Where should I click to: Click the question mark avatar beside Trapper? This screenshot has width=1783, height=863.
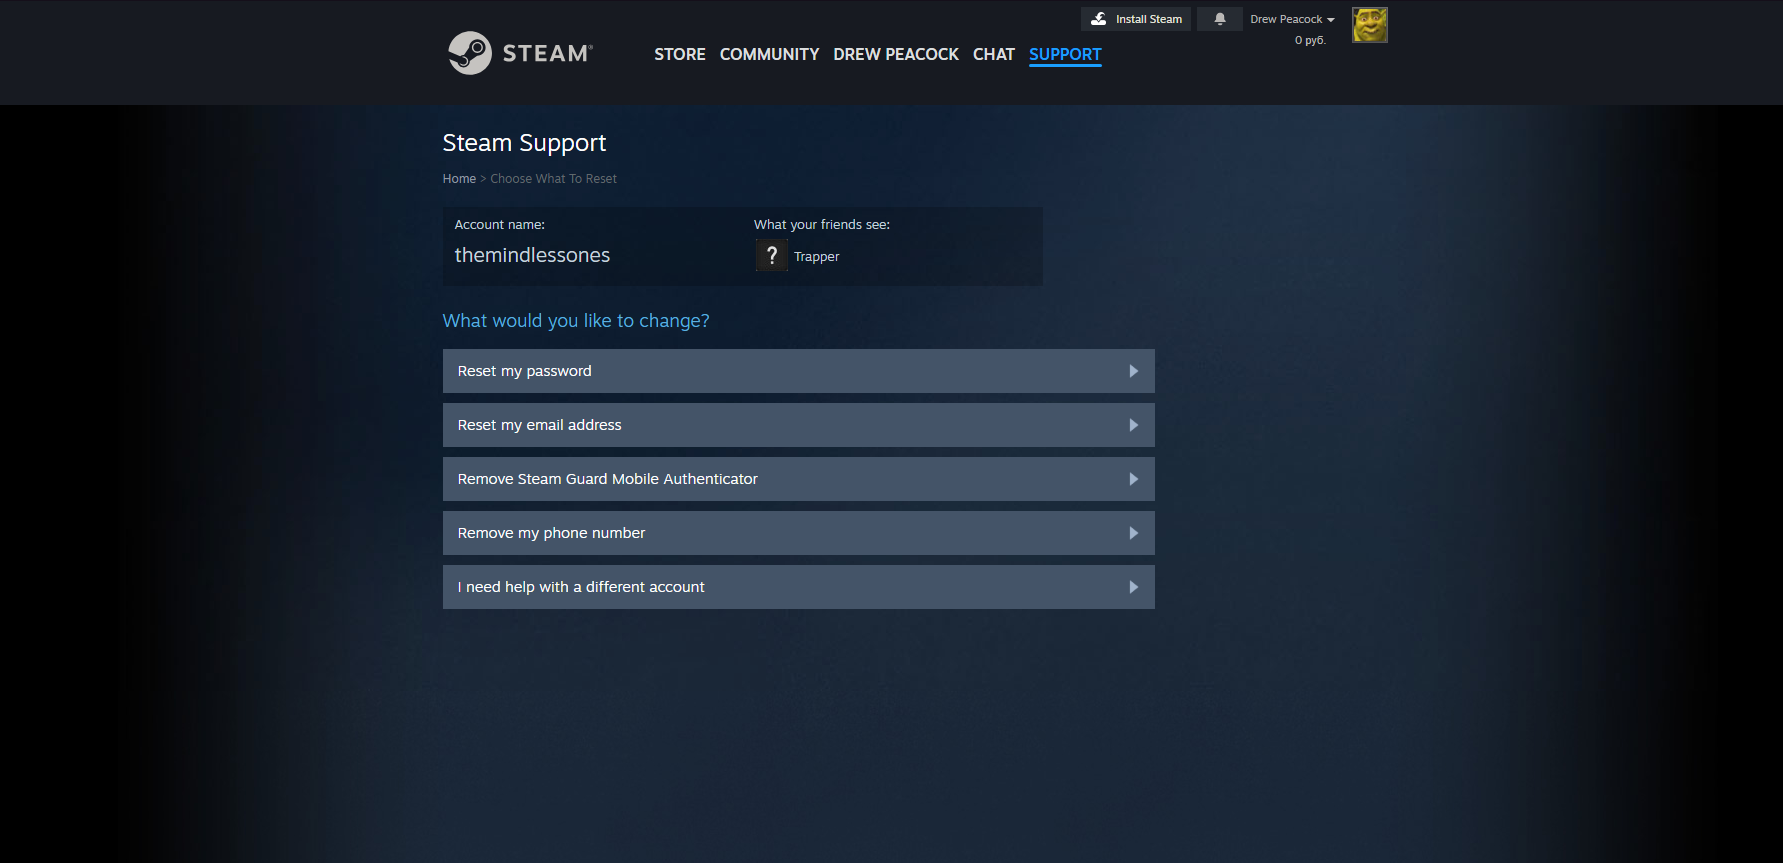point(771,256)
